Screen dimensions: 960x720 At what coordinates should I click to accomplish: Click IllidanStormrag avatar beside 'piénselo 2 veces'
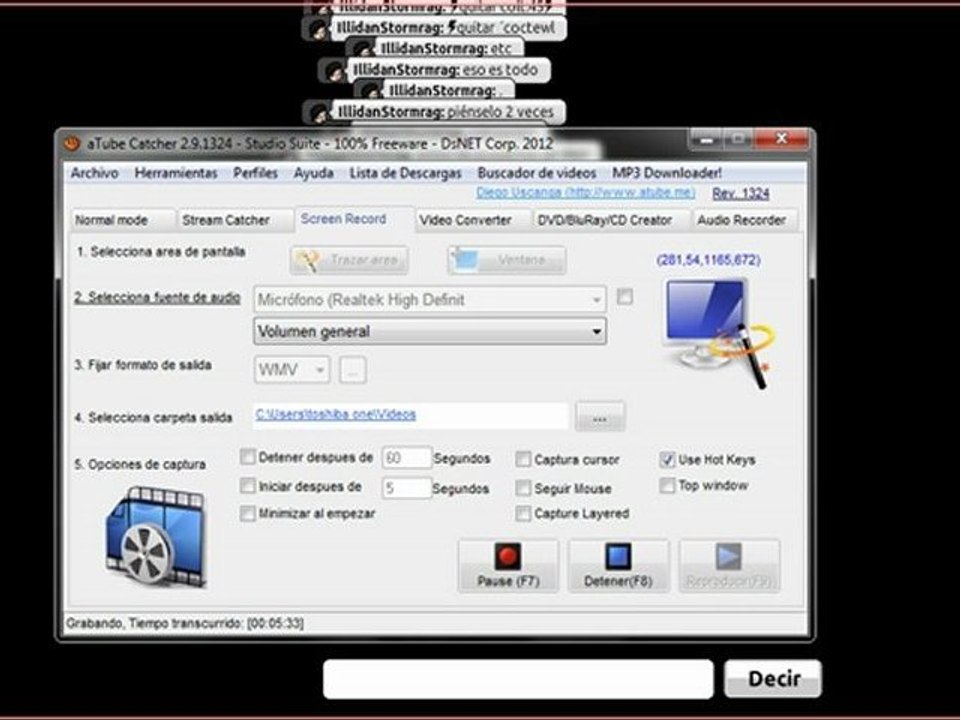pos(318,113)
